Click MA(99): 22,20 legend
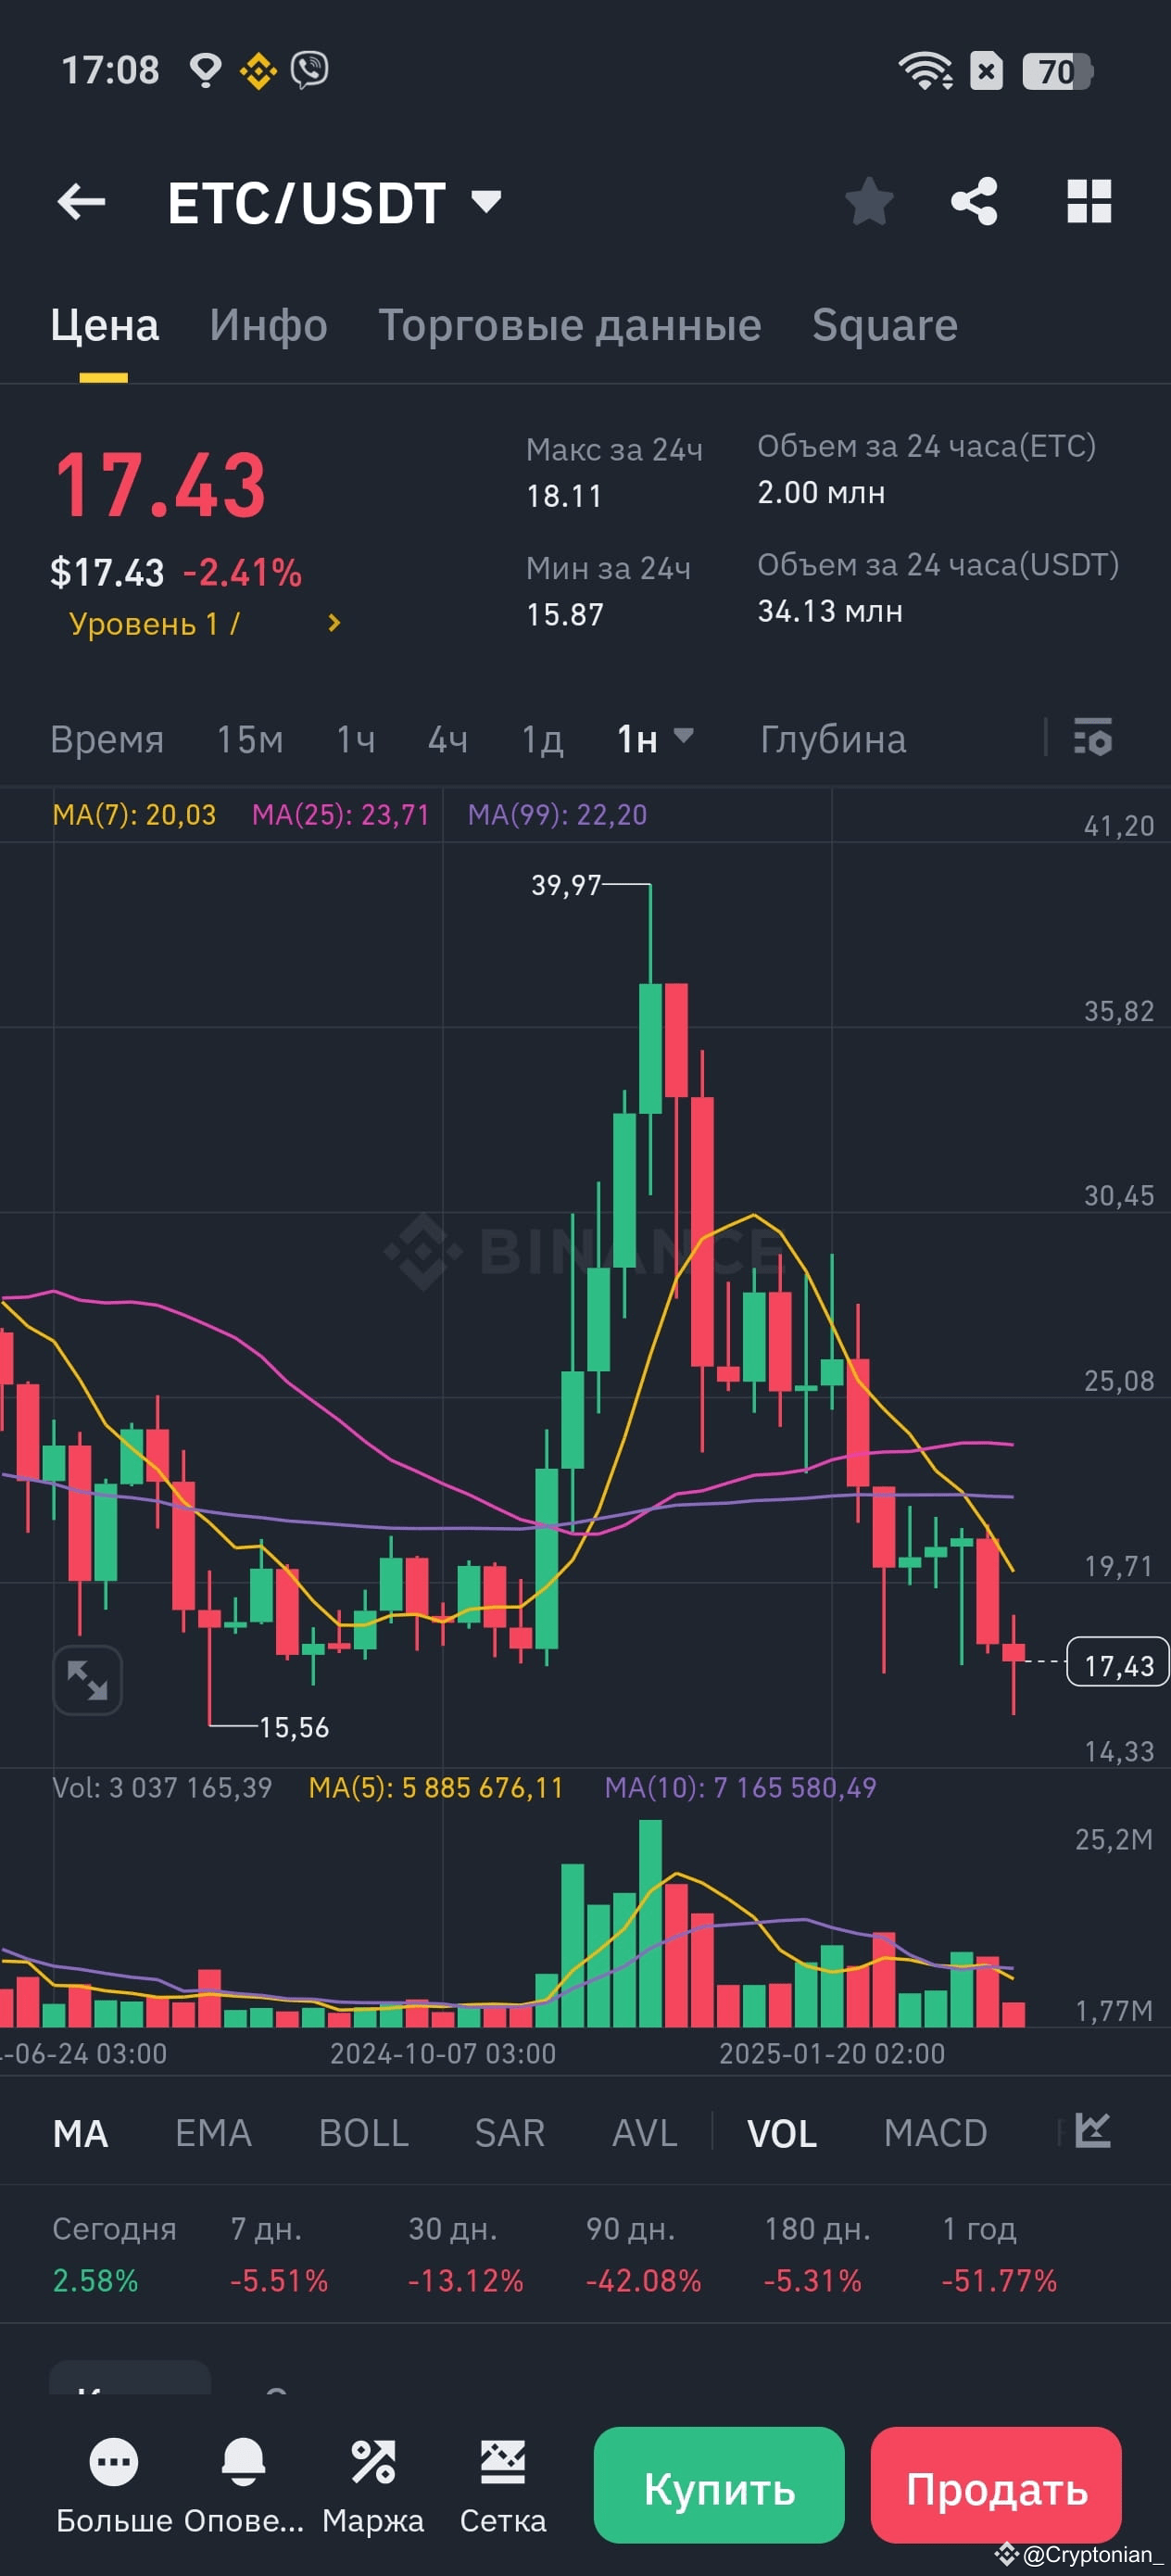The height and width of the screenshot is (2576, 1171). (x=557, y=815)
